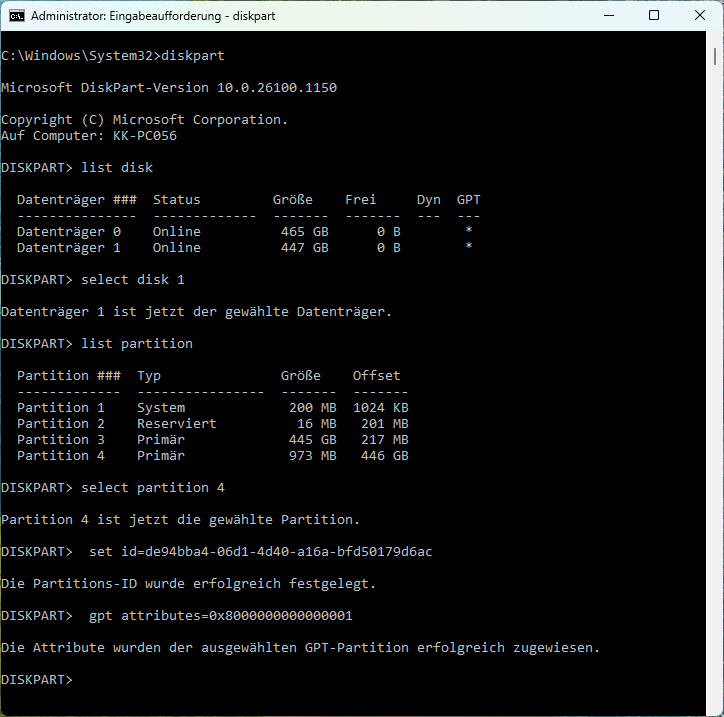Click the GPT asterisk for Datenträger 0
724x717 pixels.
click(x=469, y=230)
